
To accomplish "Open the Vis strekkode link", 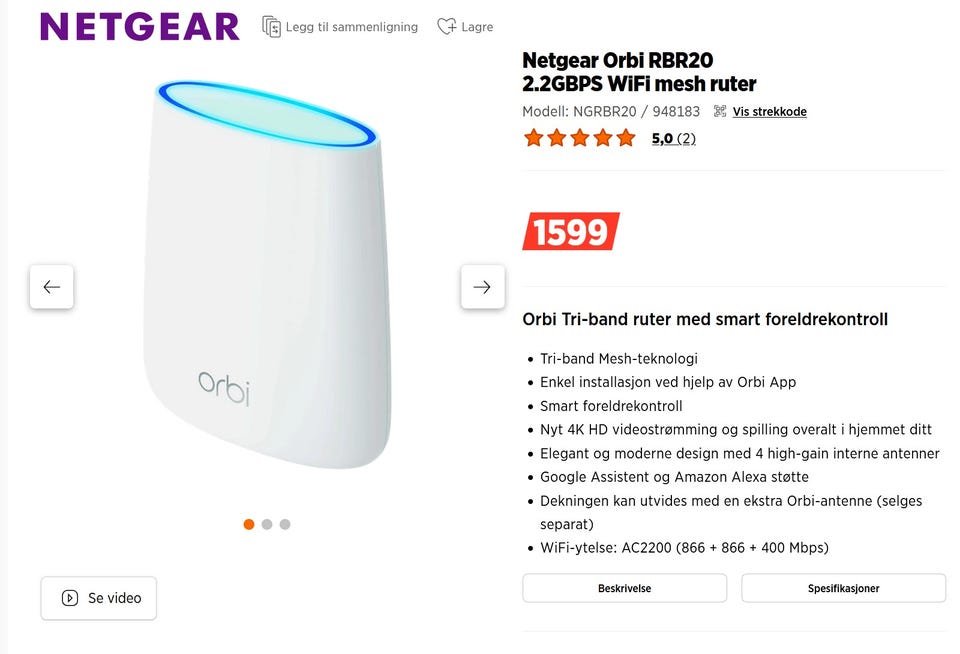I will [x=770, y=111].
